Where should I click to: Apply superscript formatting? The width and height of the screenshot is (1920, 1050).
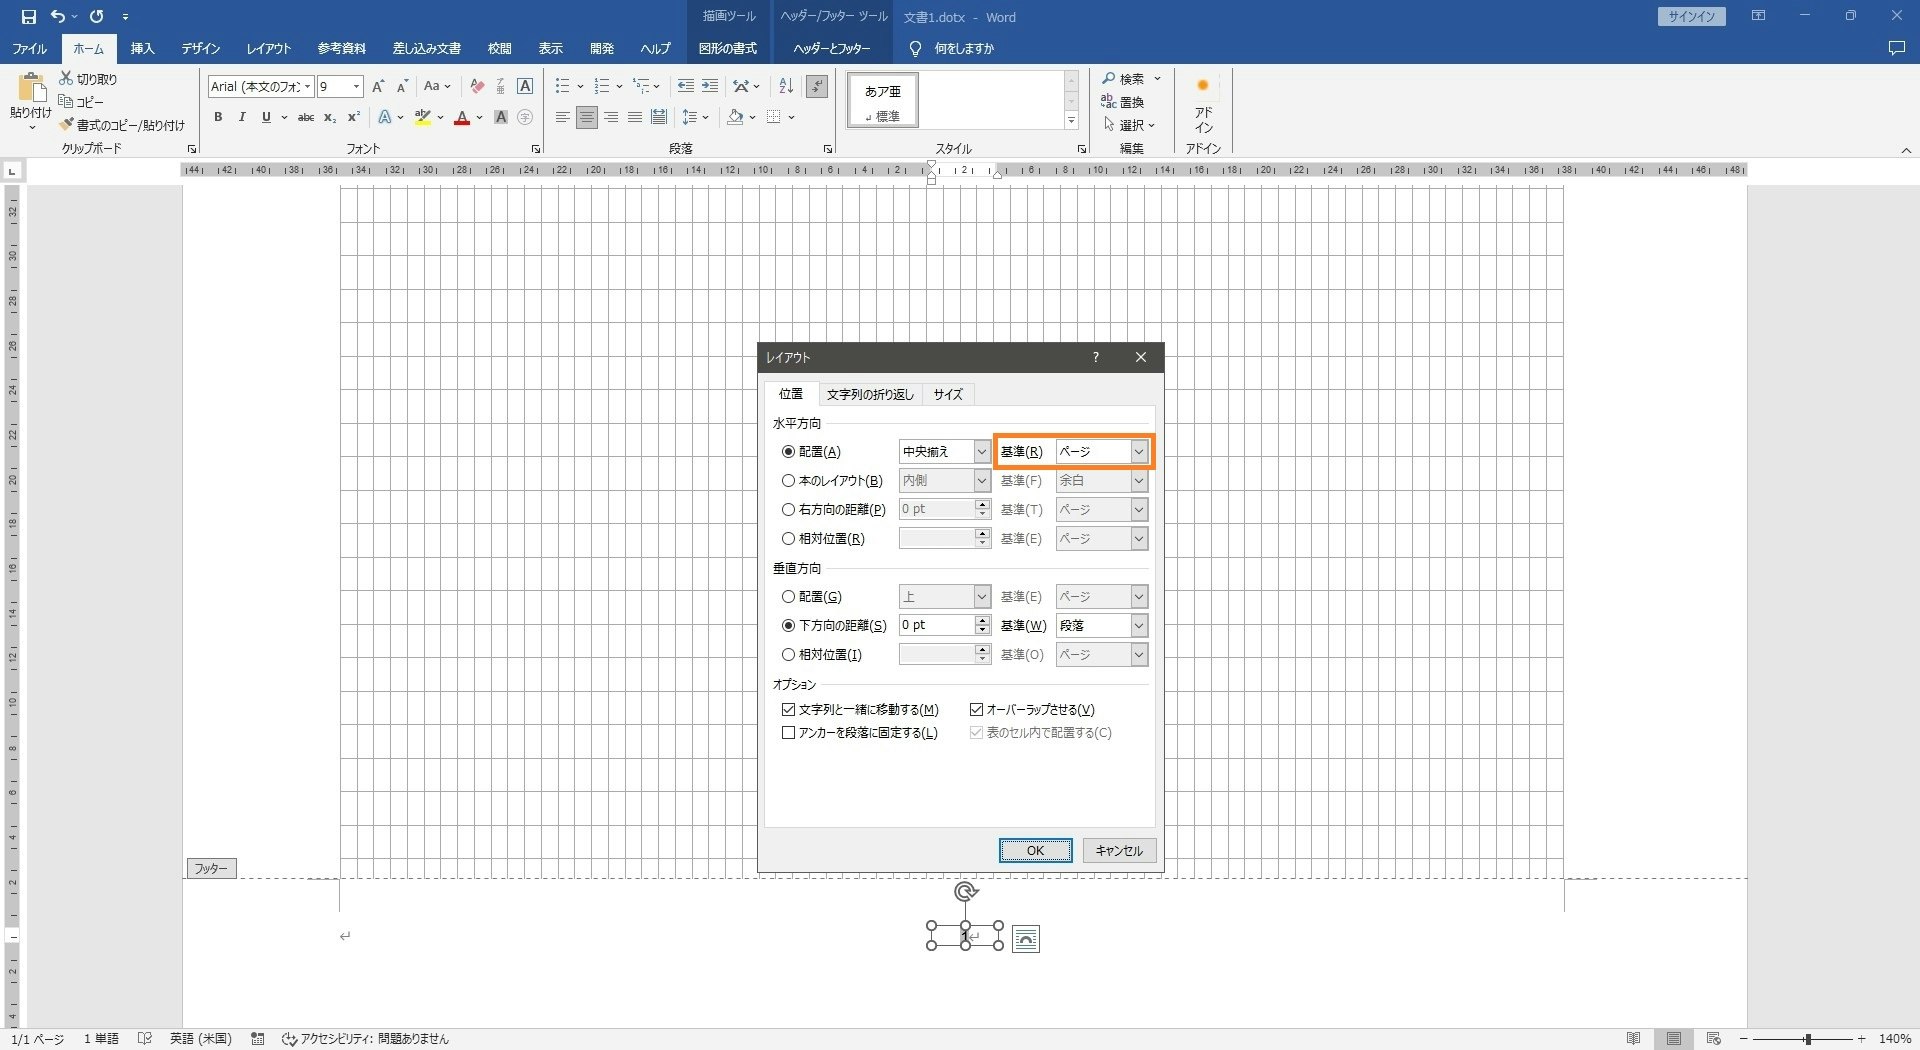tap(354, 117)
